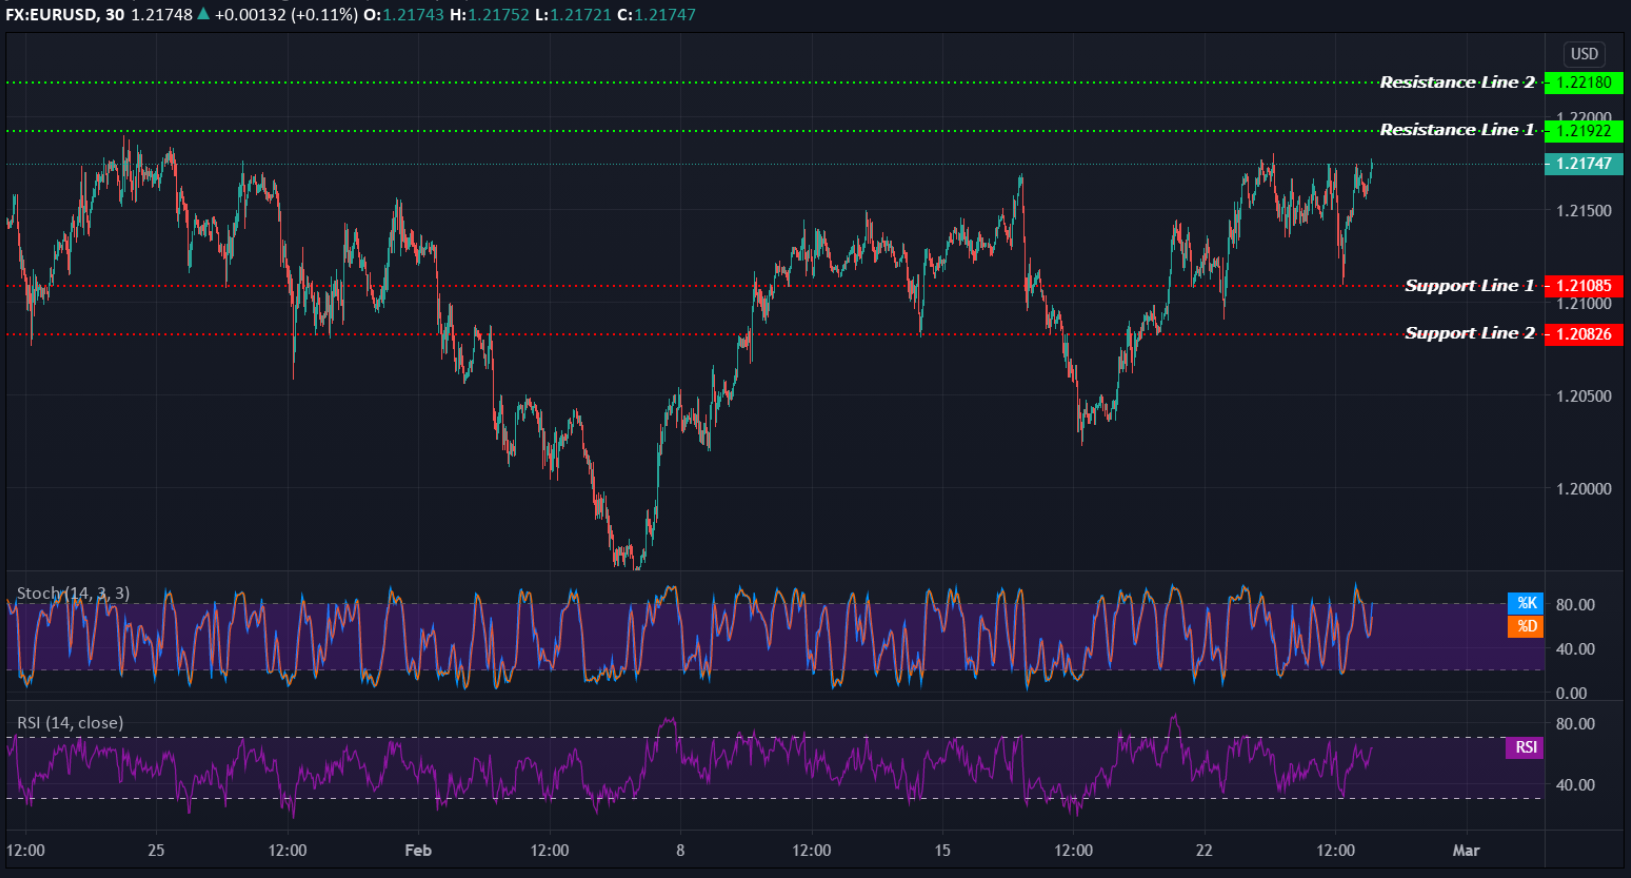Click the 1.20826 red price tag
1631x878 pixels.
point(1584,334)
